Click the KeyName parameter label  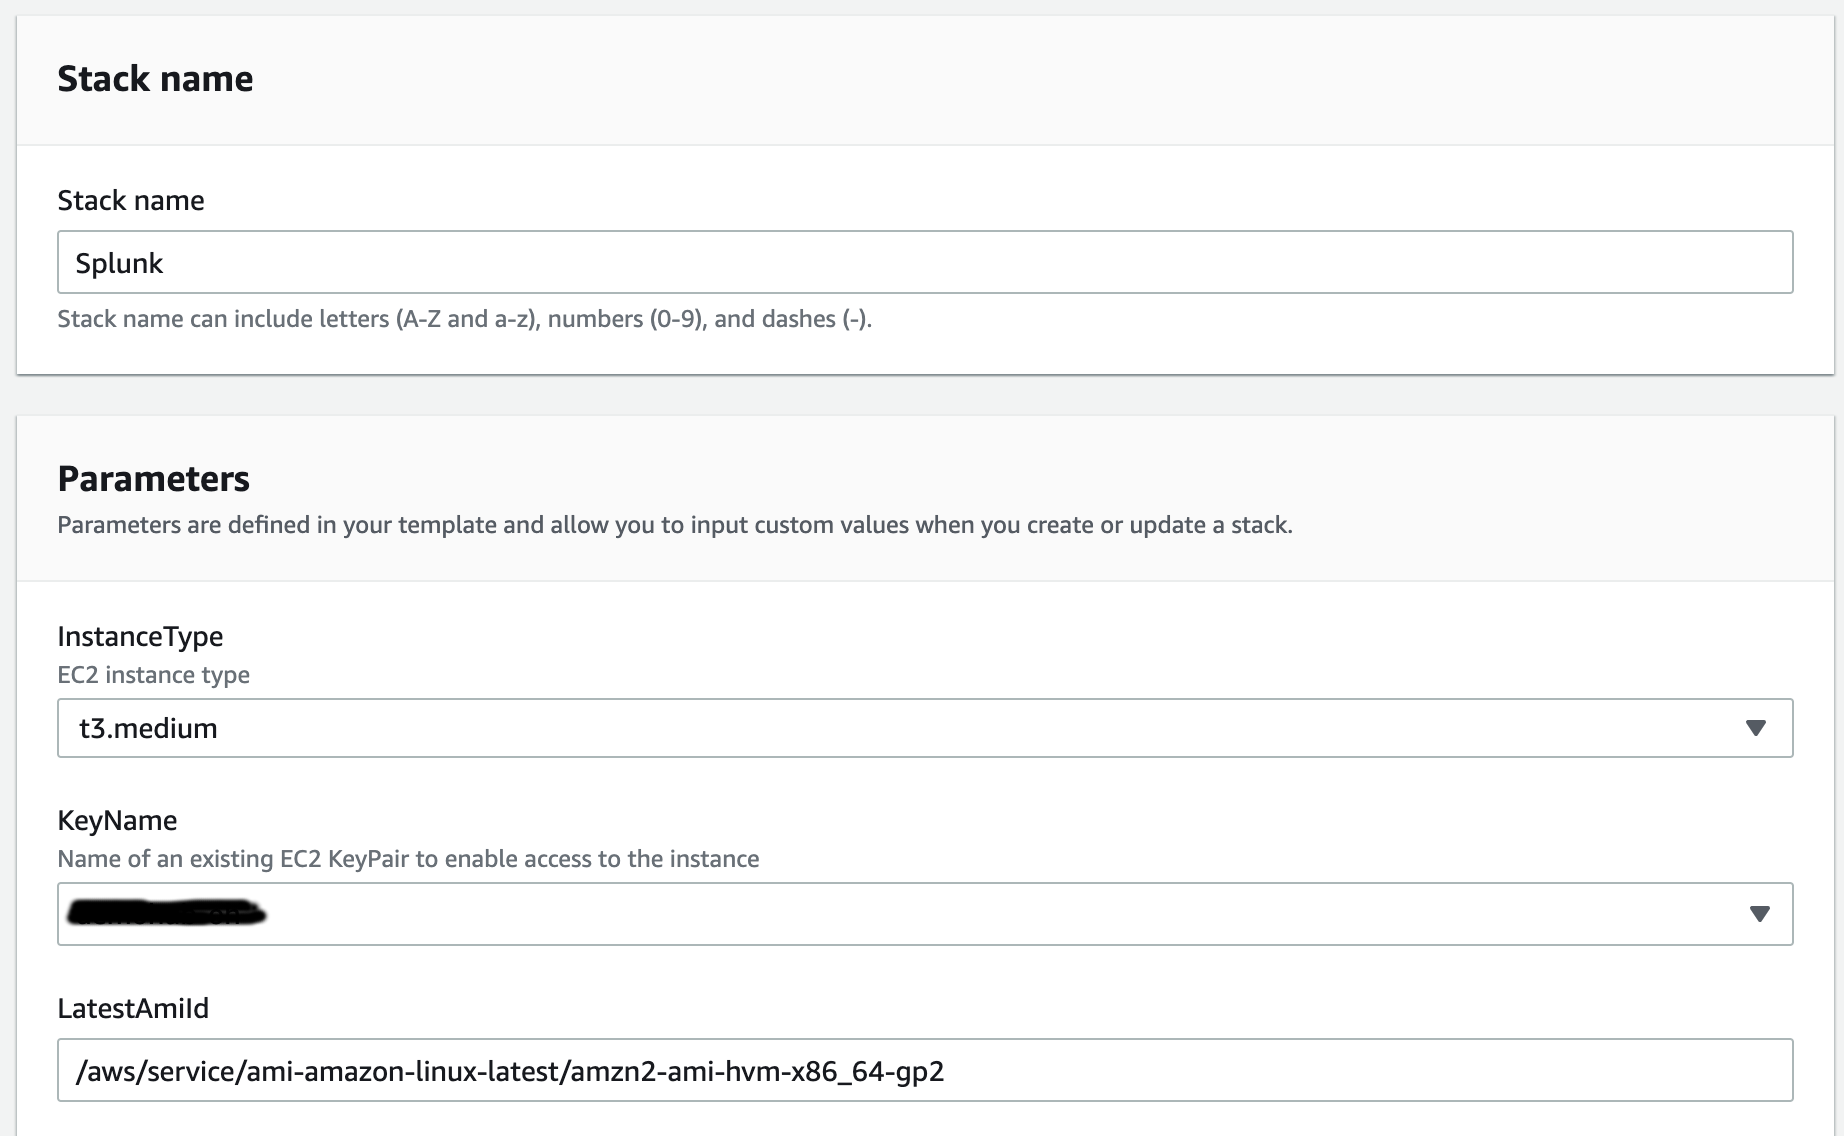(117, 820)
